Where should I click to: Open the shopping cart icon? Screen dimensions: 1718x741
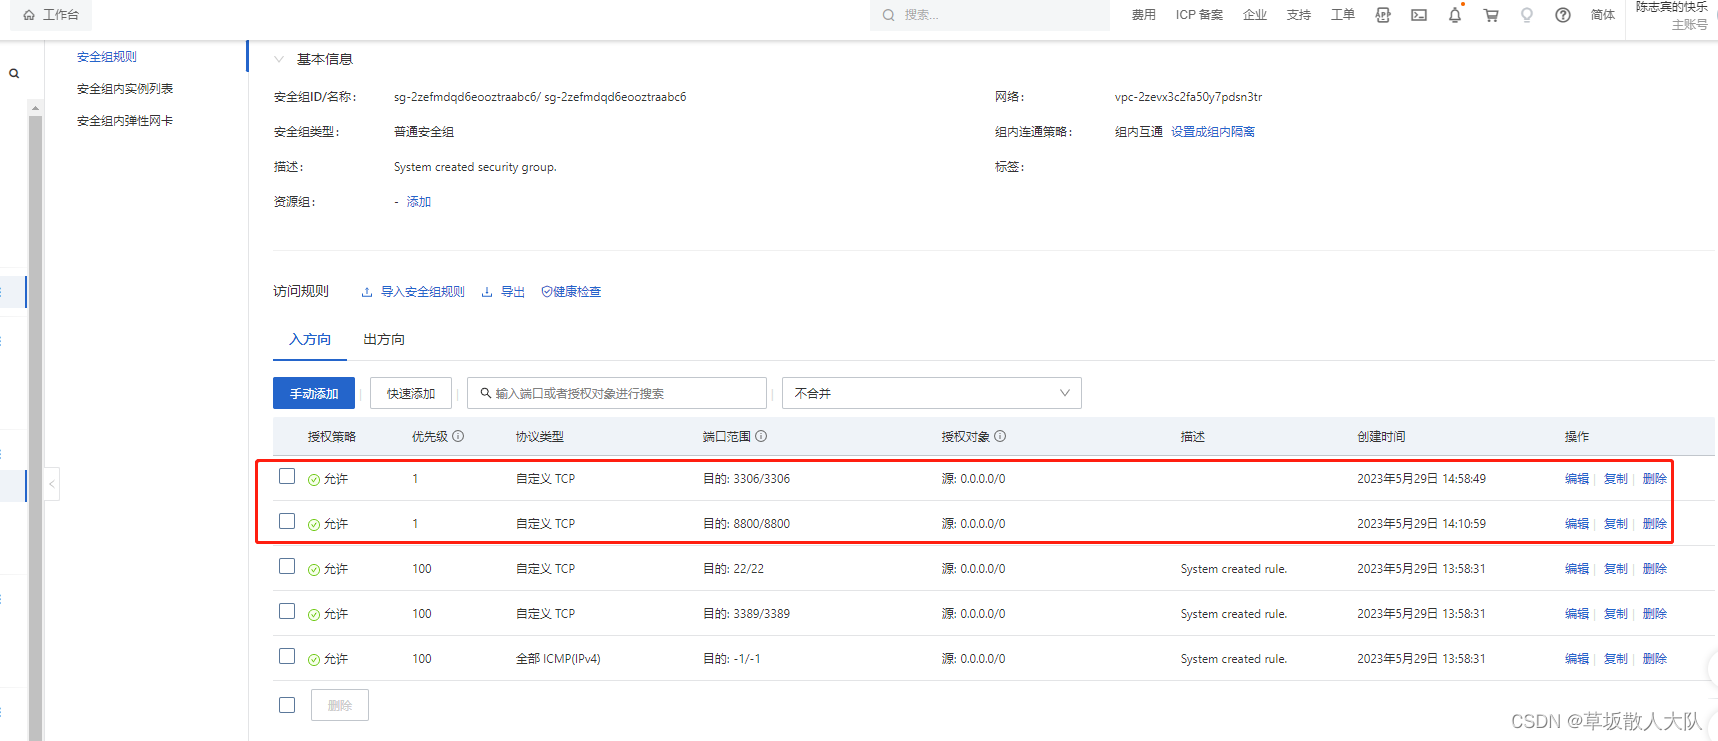point(1491,15)
